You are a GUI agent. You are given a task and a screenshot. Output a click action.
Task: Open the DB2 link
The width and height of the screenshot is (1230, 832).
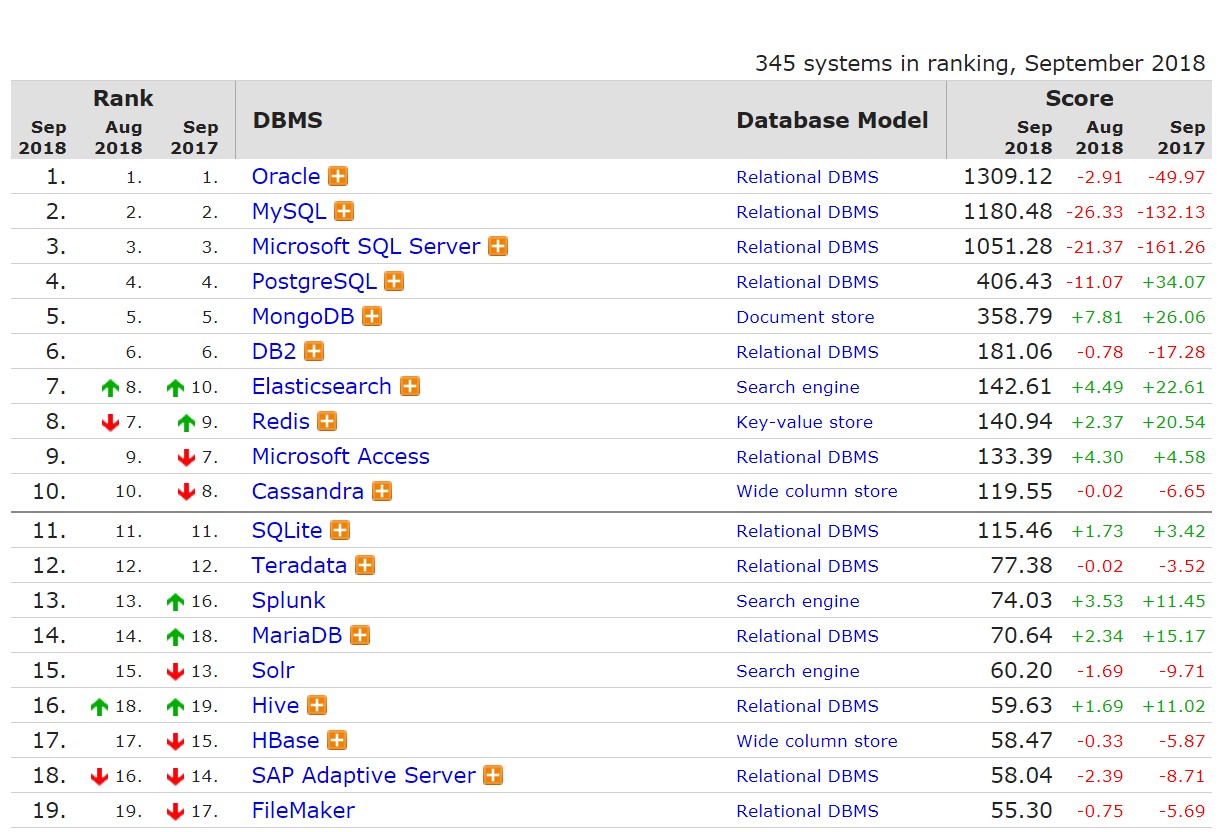coord(274,351)
